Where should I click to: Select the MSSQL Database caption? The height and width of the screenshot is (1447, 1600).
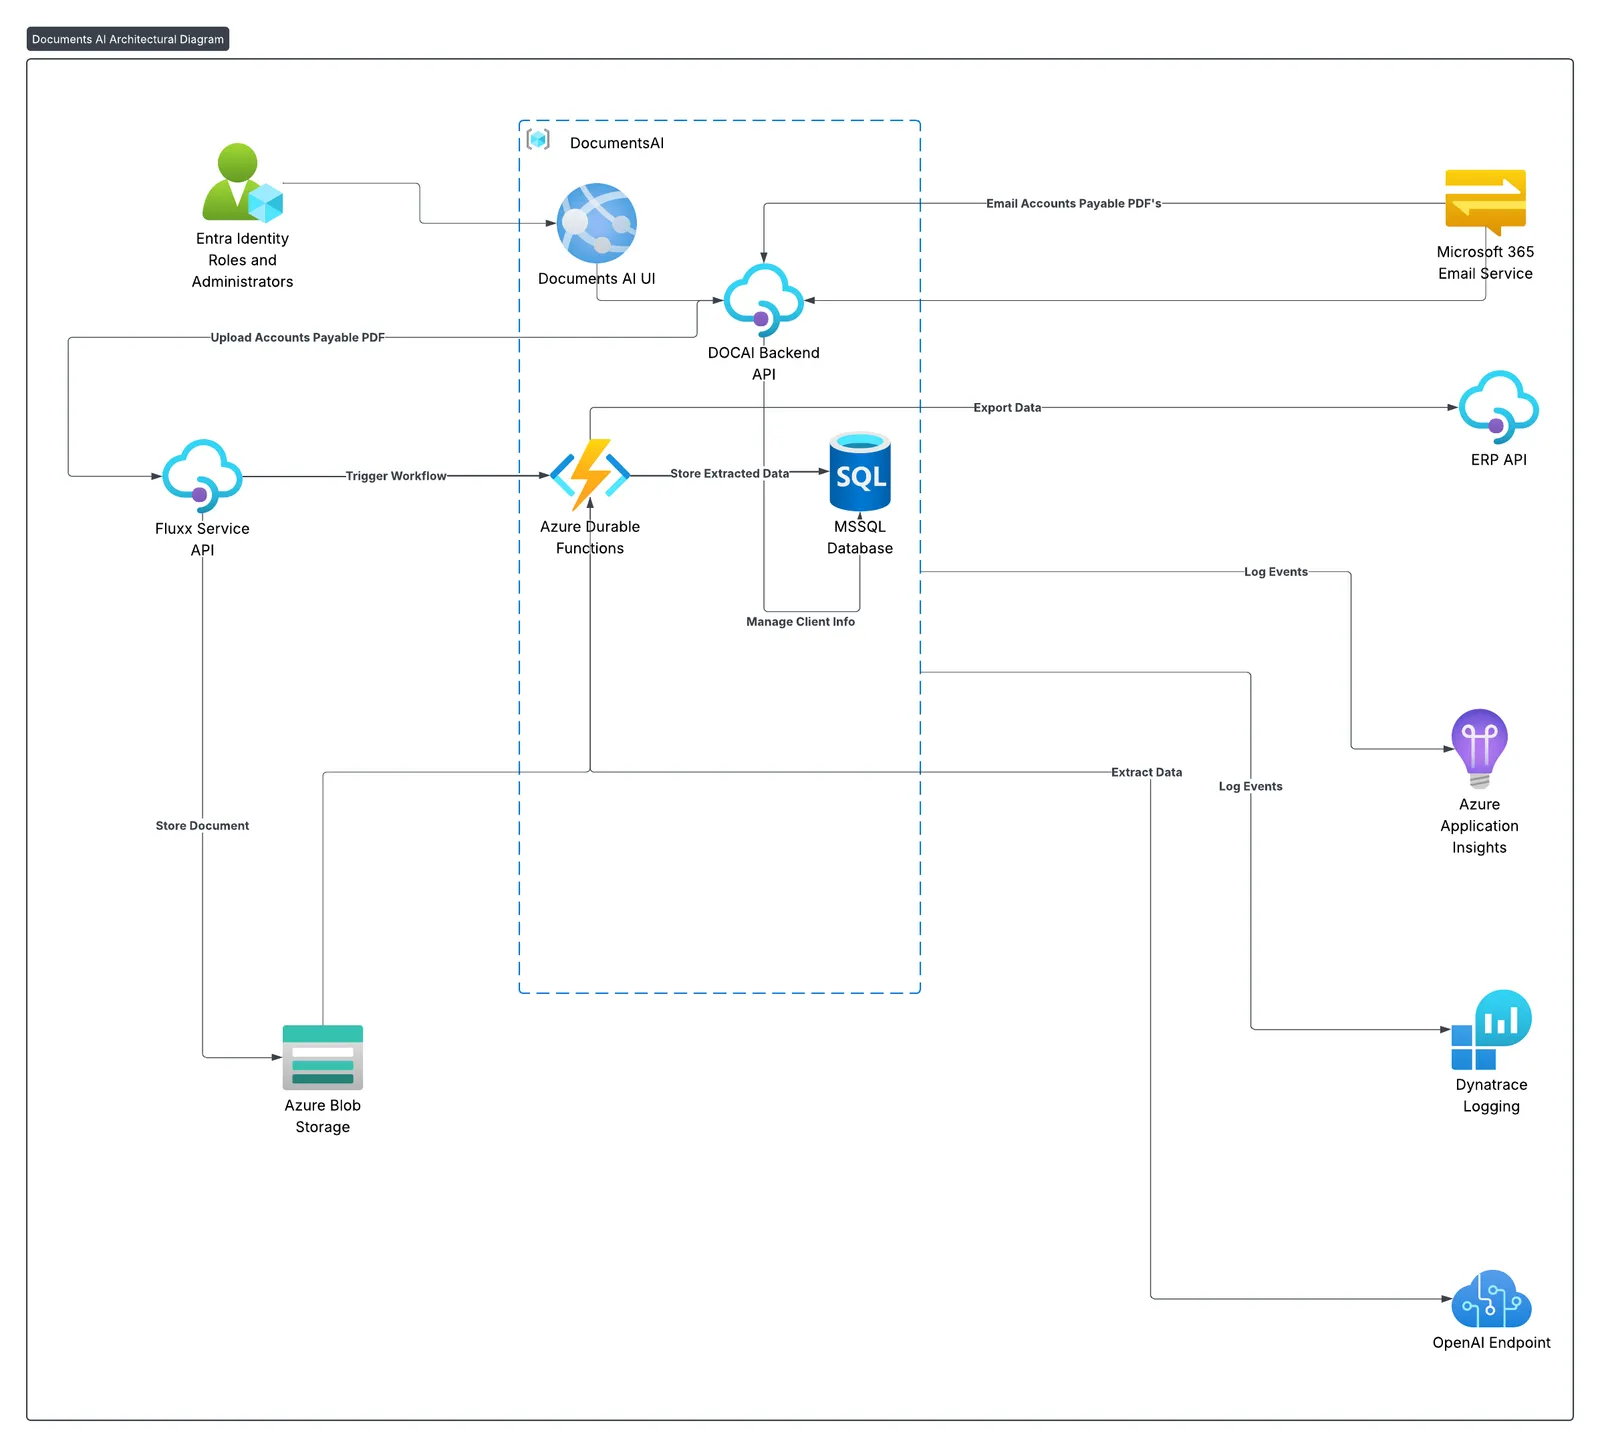[x=860, y=538]
